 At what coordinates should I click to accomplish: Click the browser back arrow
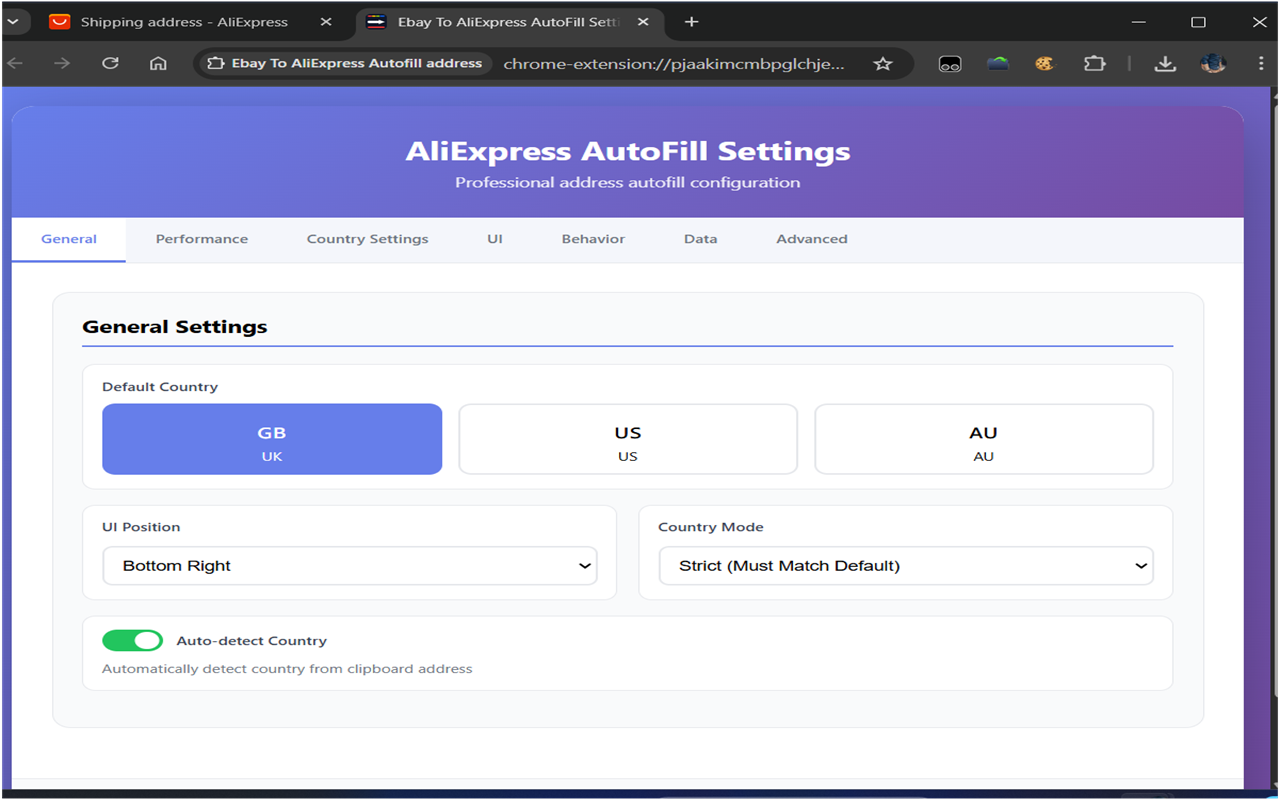tap(15, 63)
